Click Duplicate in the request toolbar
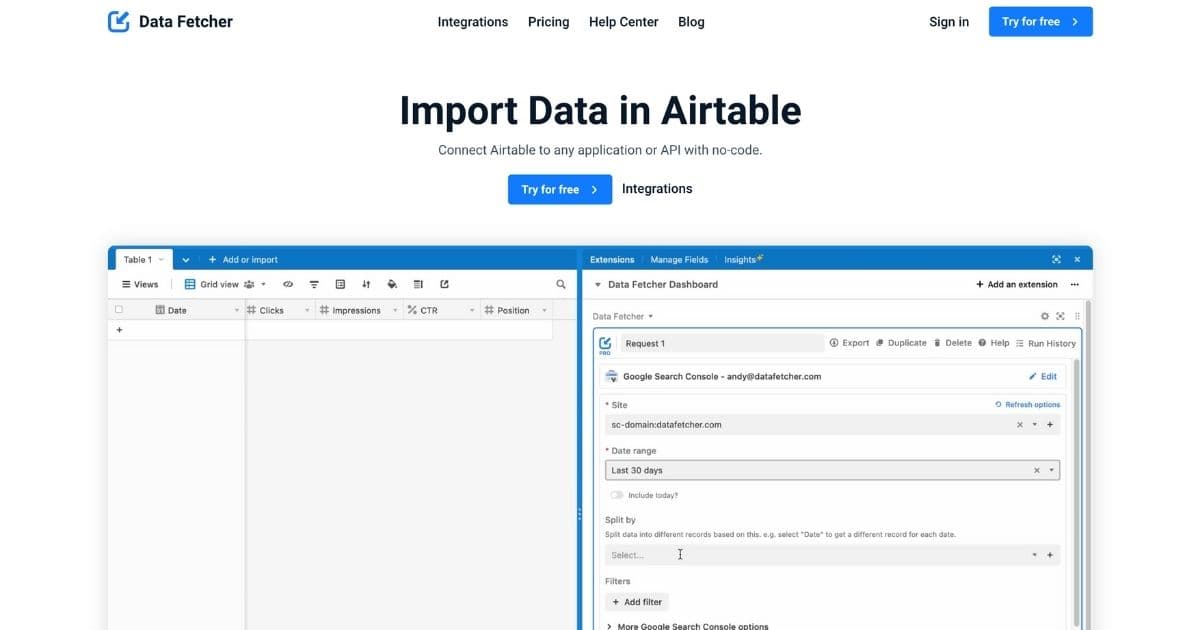Viewport: 1200px width, 630px height. click(x=901, y=343)
